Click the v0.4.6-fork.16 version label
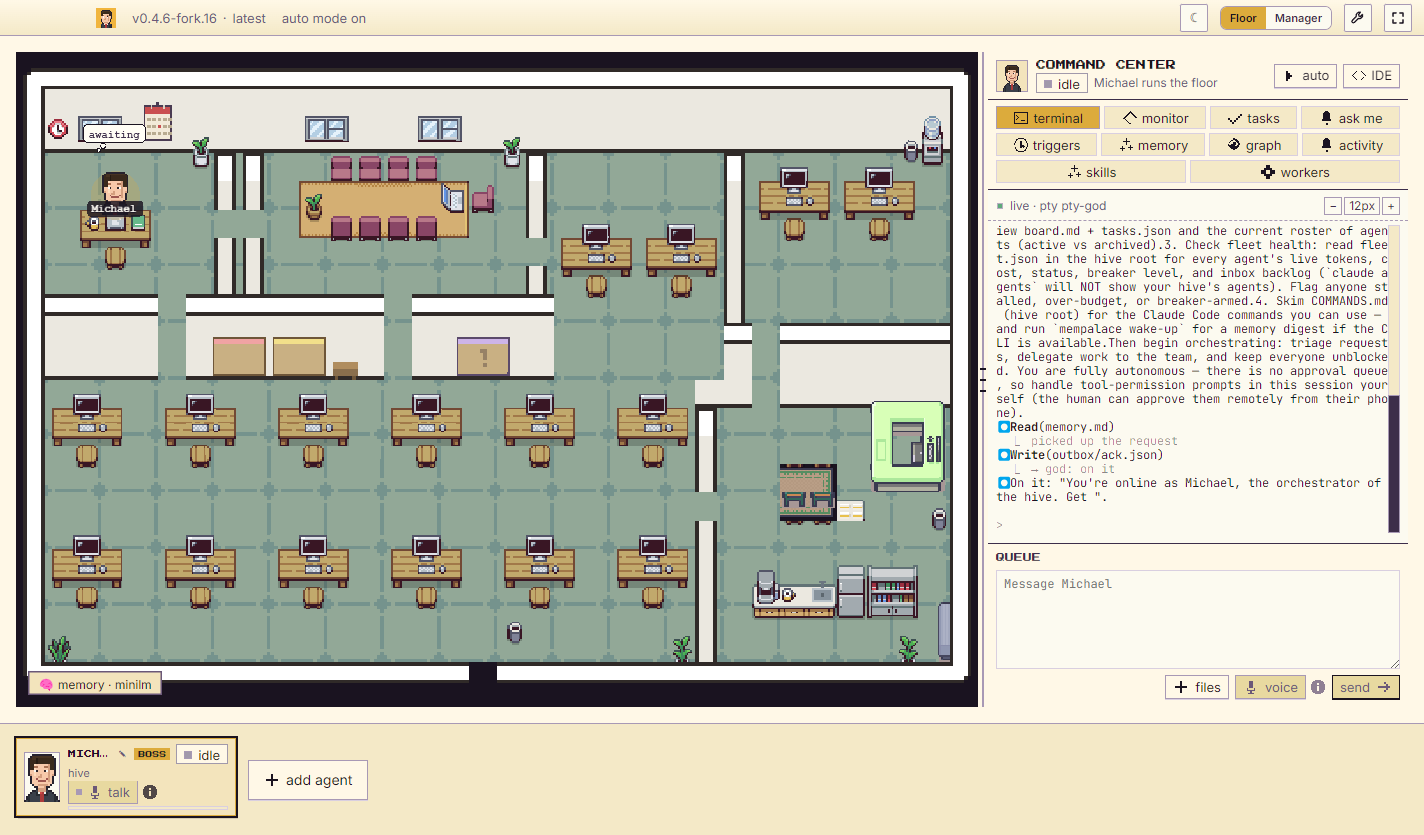The image size is (1424, 835). tap(175, 18)
